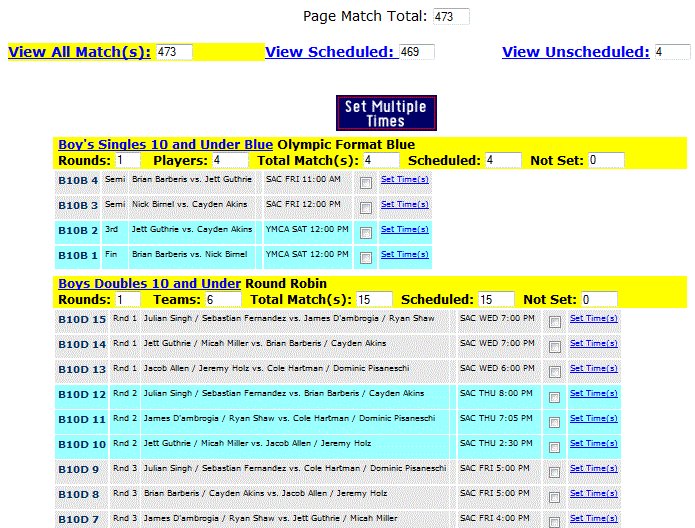The height and width of the screenshot is (528, 695).
Task: Check the box for match B10B 1
Action: [366, 258]
